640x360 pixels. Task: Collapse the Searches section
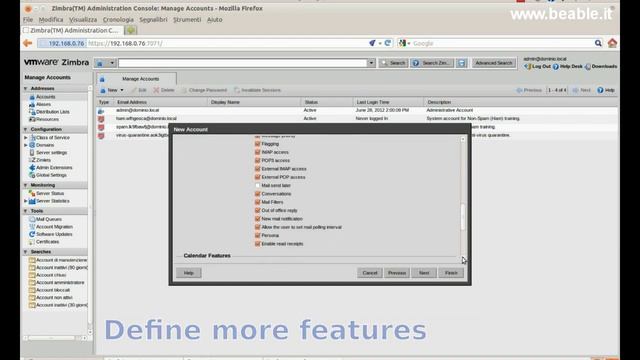click(26, 252)
